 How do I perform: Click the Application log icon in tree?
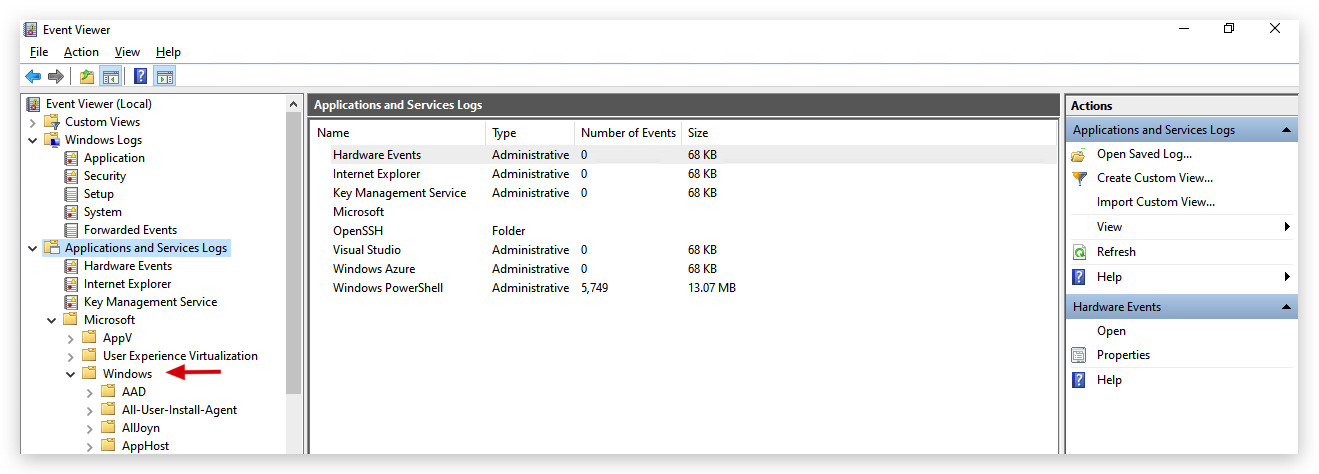[x=71, y=158]
